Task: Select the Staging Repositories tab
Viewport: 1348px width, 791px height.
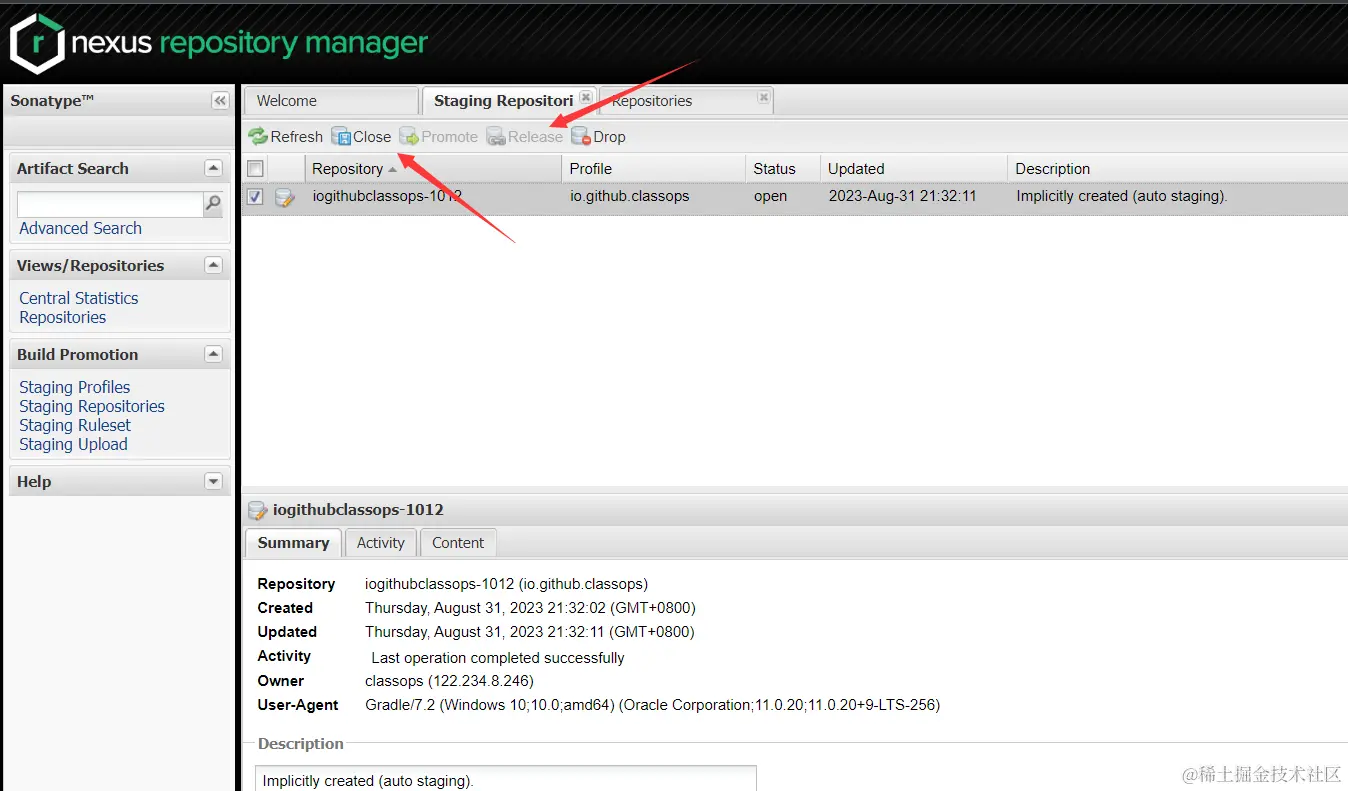Action: (509, 101)
